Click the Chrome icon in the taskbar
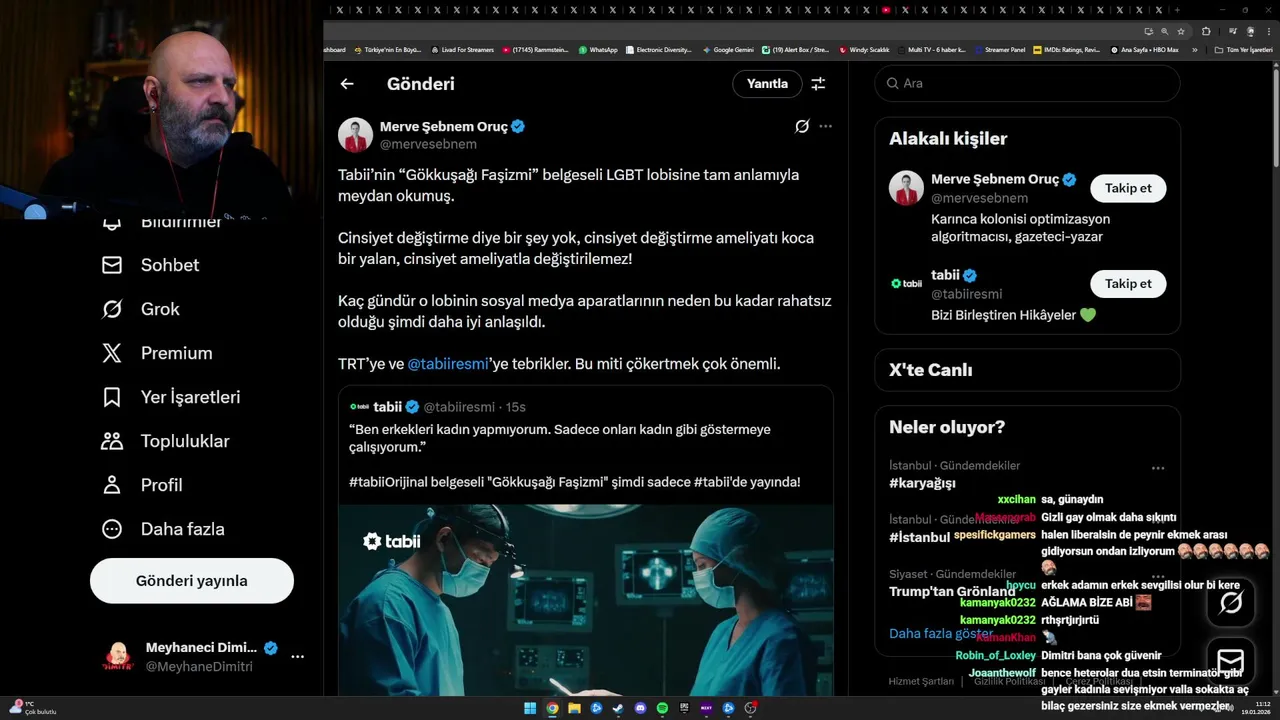The width and height of the screenshot is (1280, 720). 552,708
